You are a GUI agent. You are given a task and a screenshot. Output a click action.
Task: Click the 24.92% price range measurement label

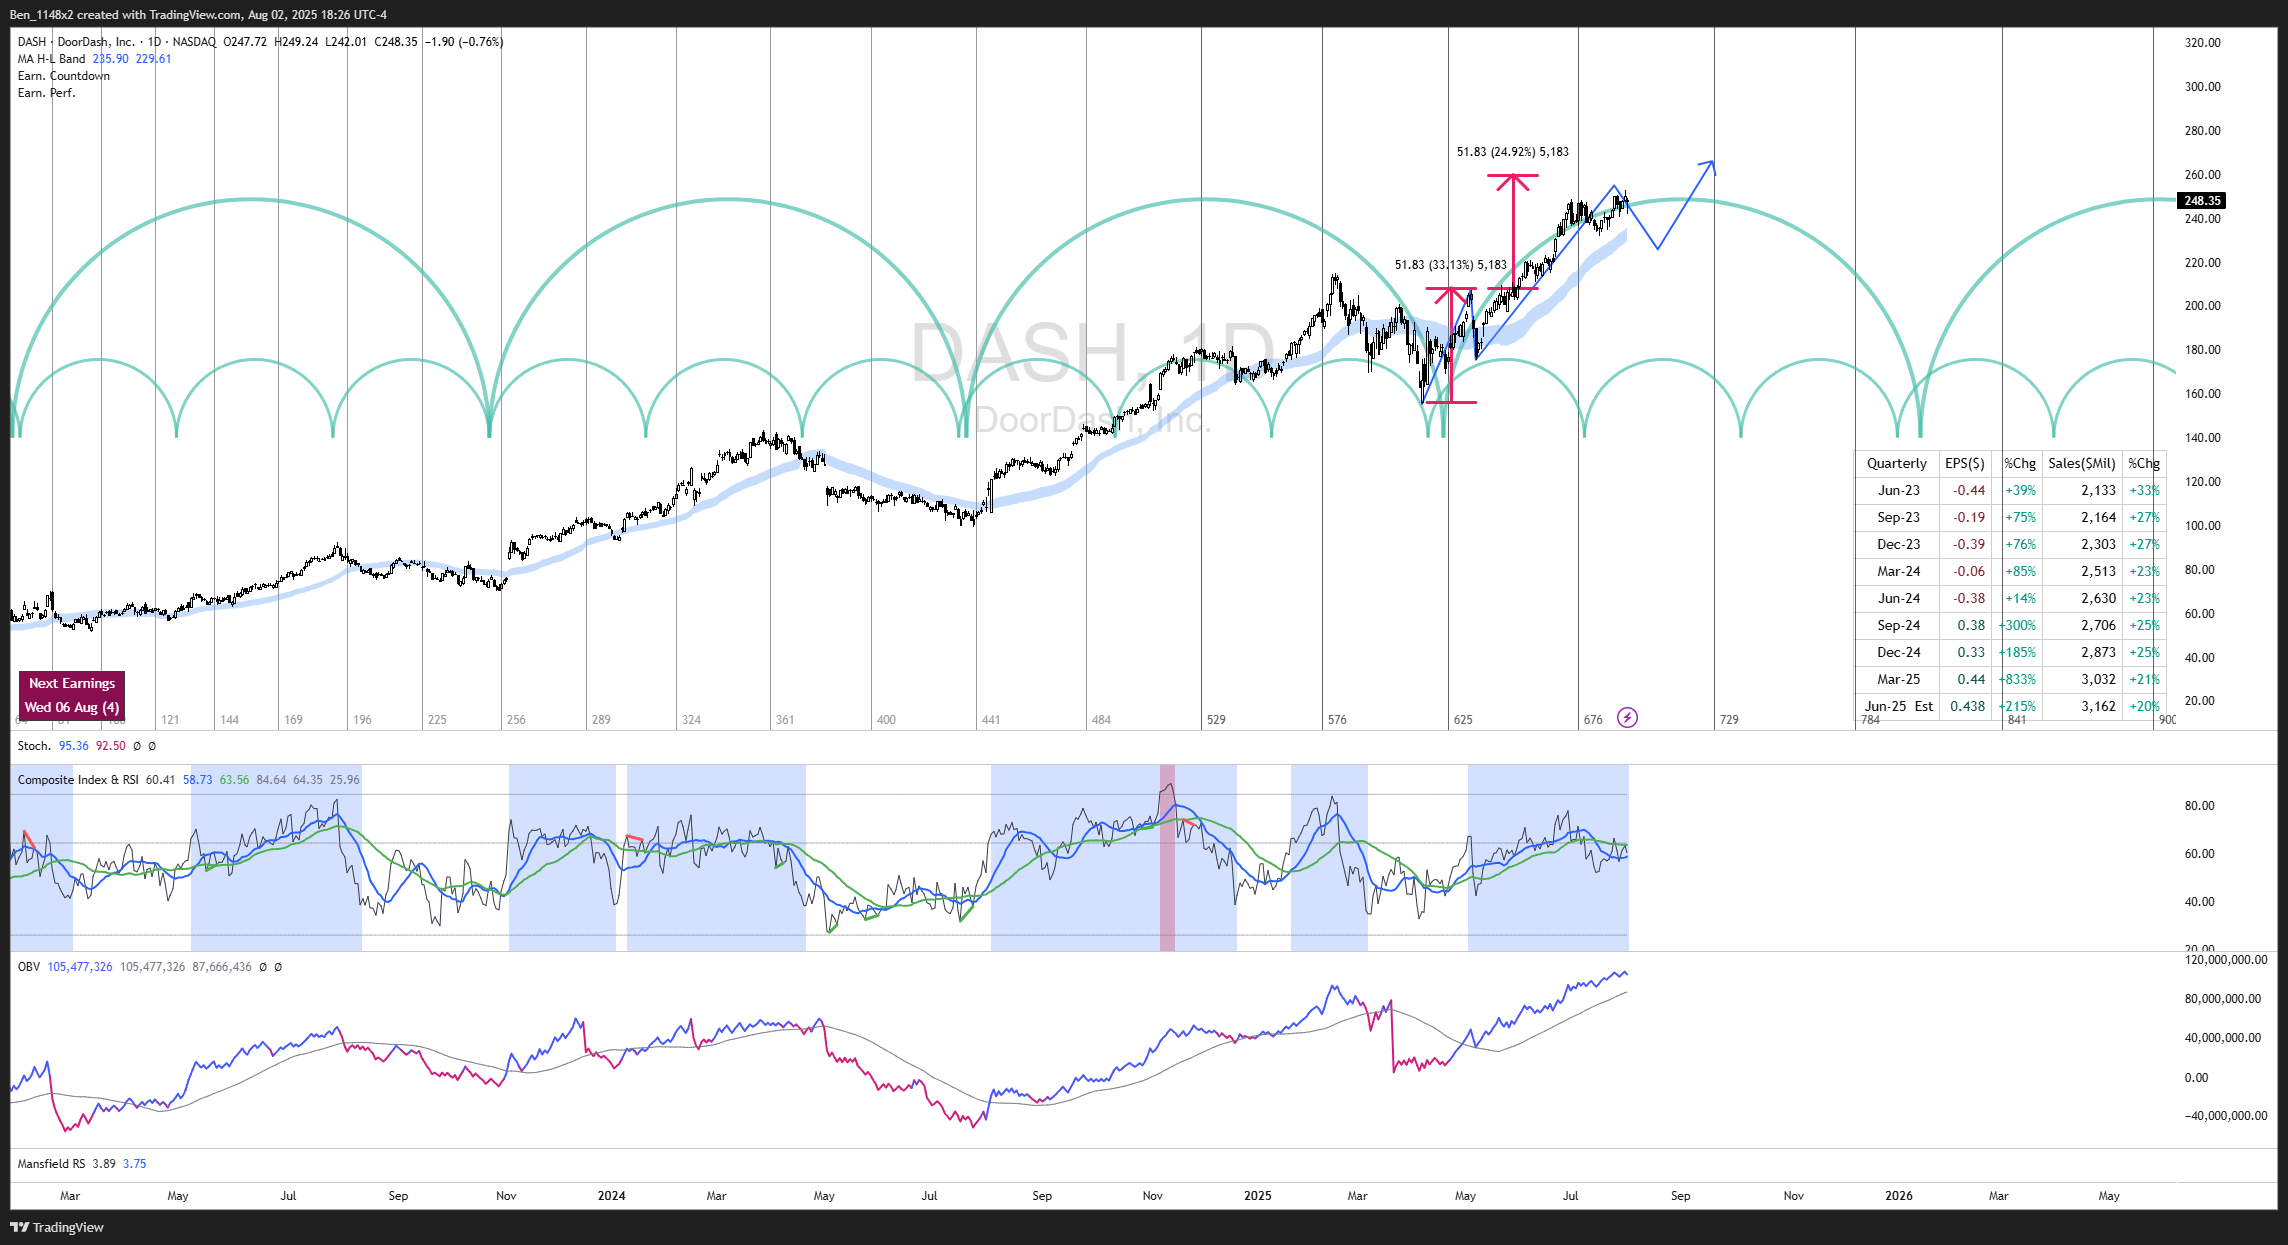(x=1512, y=152)
